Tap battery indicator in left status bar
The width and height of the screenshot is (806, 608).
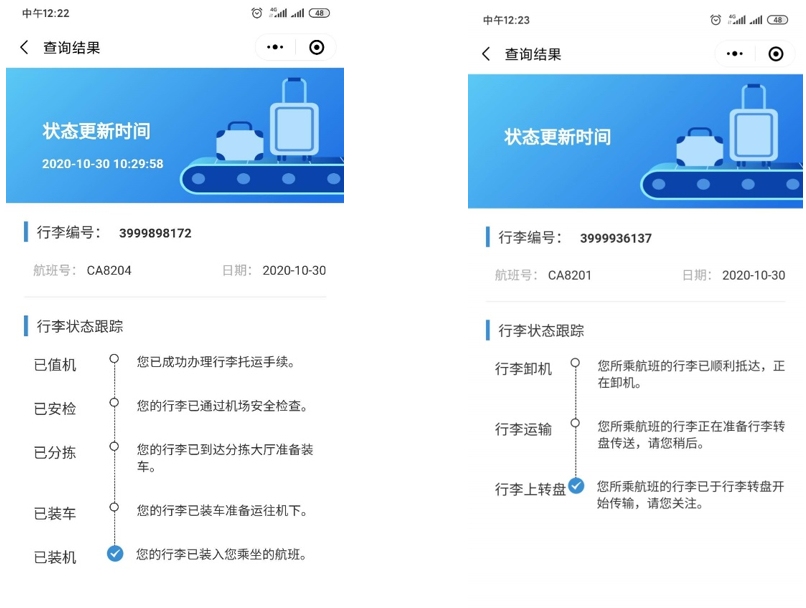pos(319,13)
